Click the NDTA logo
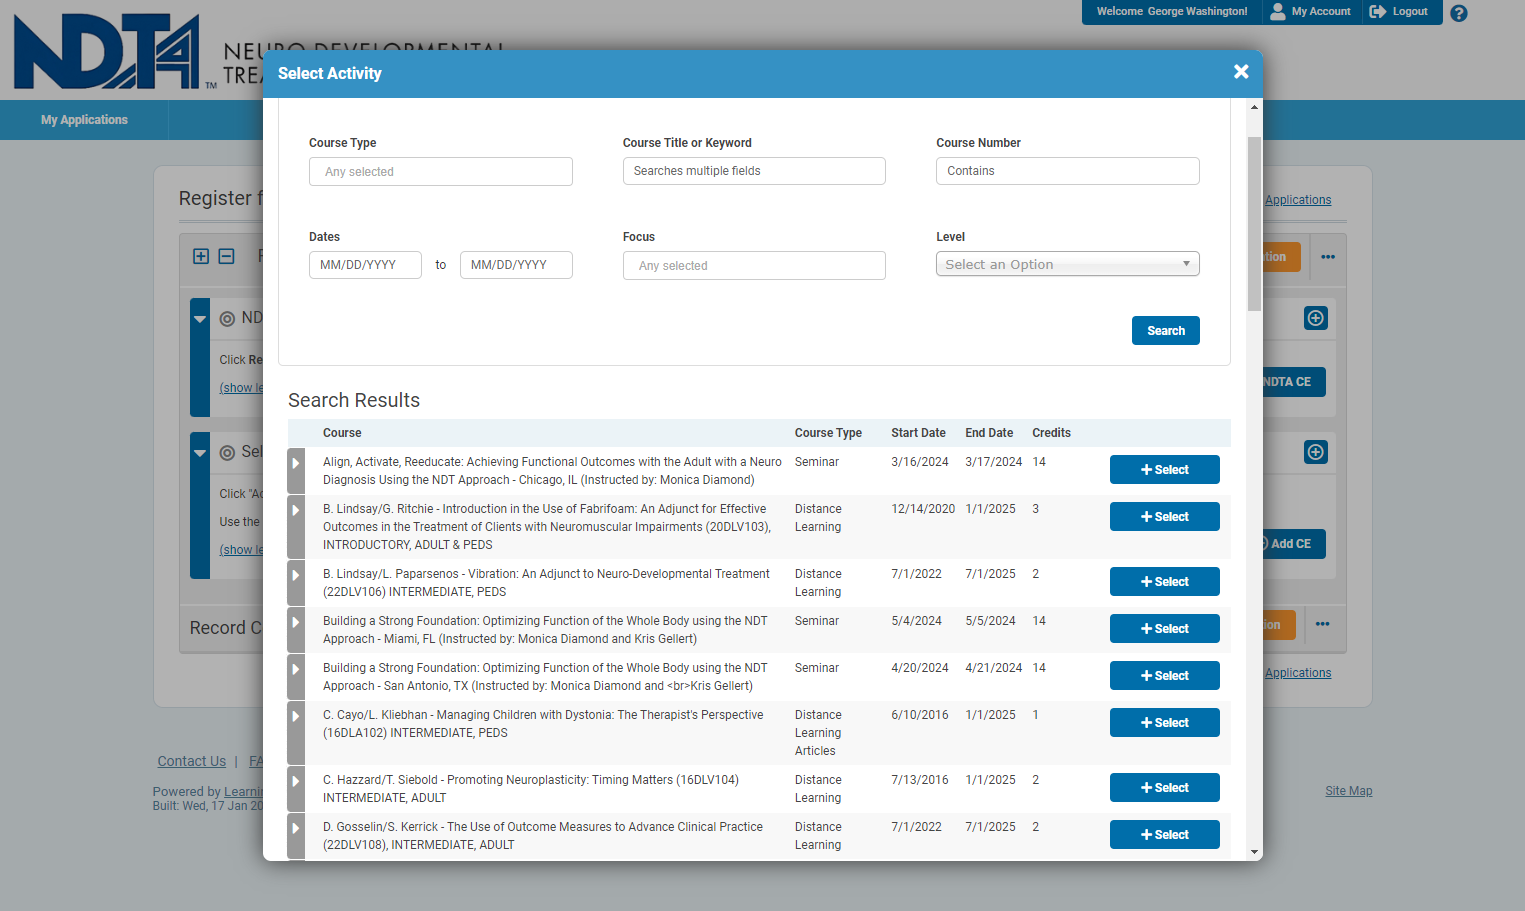The width and height of the screenshot is (1525, 911). pyautogui.click(x=107, y=52)
